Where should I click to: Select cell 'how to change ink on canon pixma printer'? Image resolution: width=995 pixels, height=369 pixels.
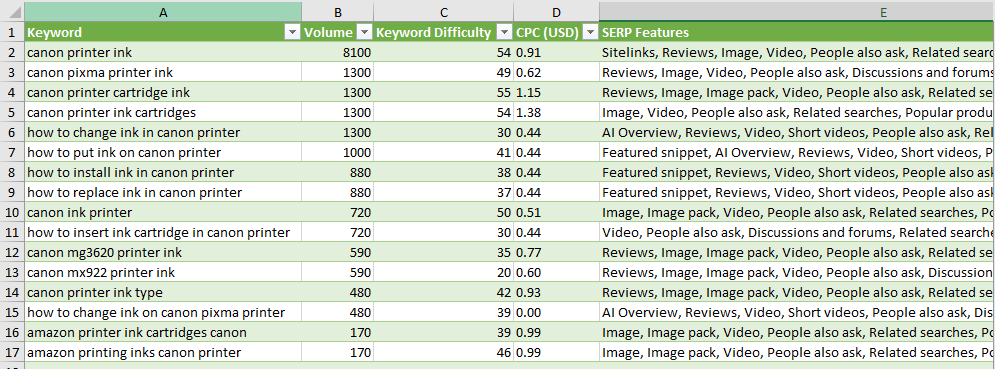[x=163, y=312]
